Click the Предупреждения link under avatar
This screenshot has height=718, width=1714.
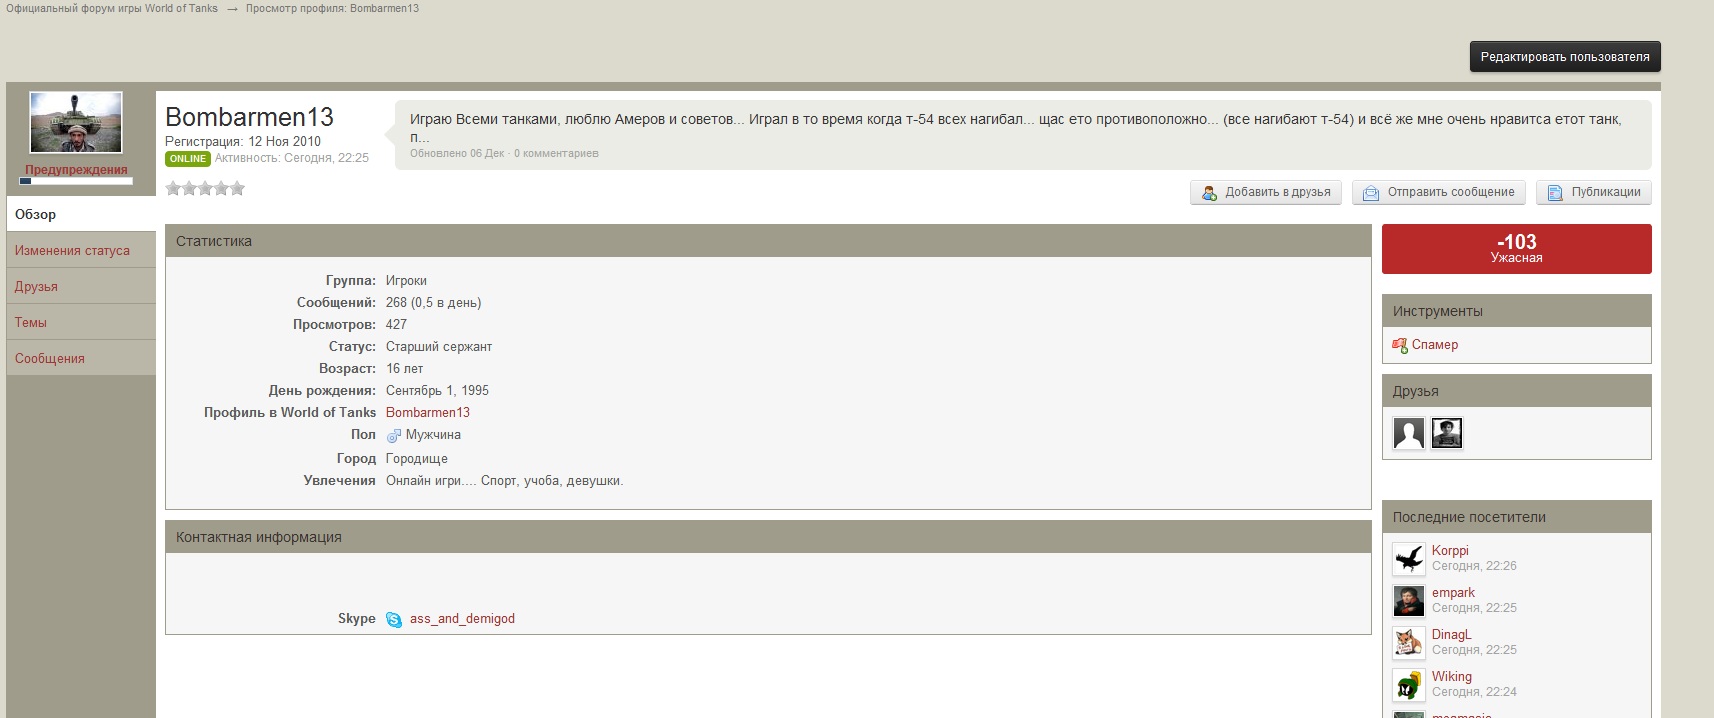pyautogui.click(x=76, y=170)
